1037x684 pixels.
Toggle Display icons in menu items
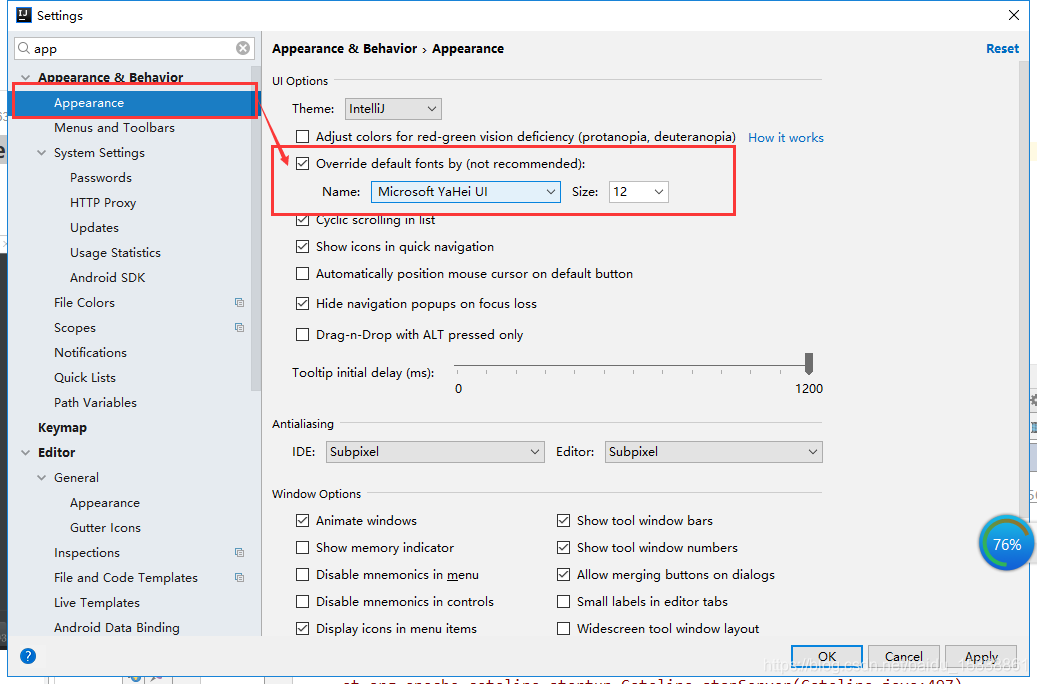click(x=302, y=628)
